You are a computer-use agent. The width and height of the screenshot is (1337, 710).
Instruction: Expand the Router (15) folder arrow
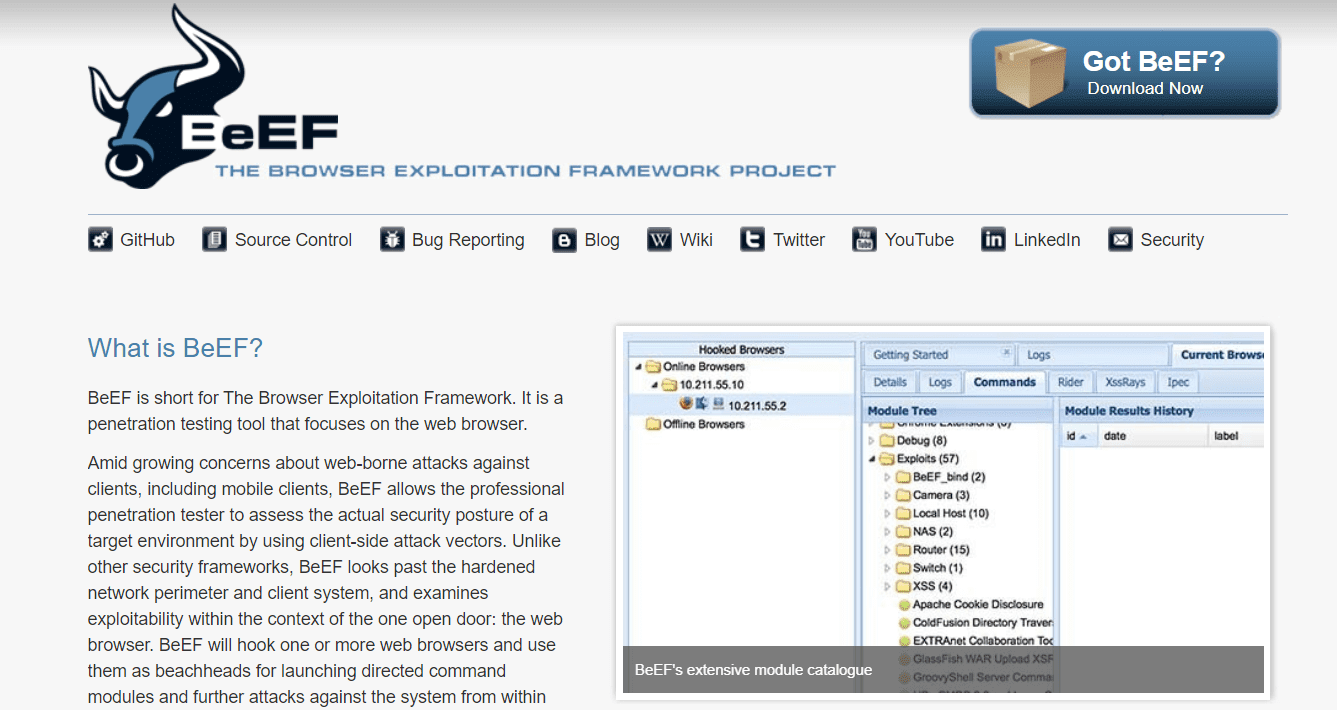point(887,550)
